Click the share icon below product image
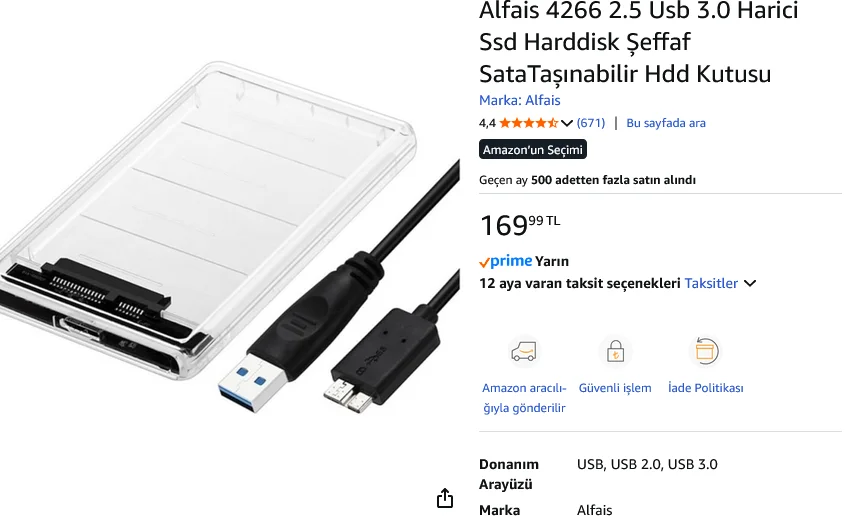The height and width of the screenshot is (518, 845). (x=445, y=498)
